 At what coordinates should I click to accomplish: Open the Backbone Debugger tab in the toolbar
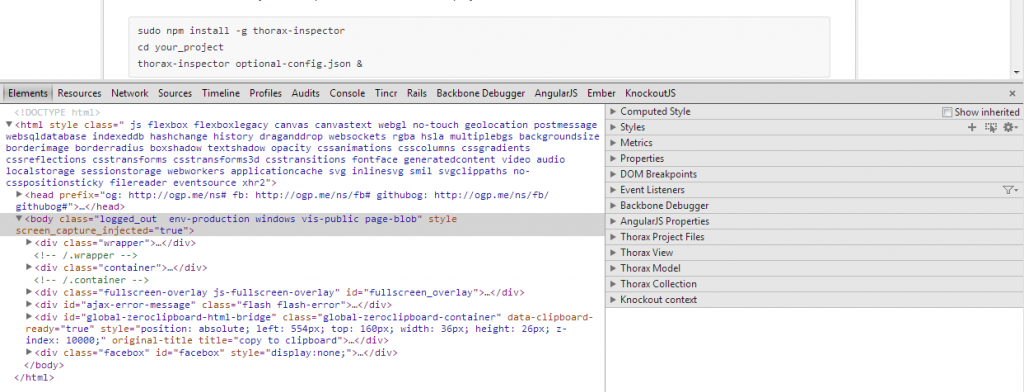pos(481,93)
